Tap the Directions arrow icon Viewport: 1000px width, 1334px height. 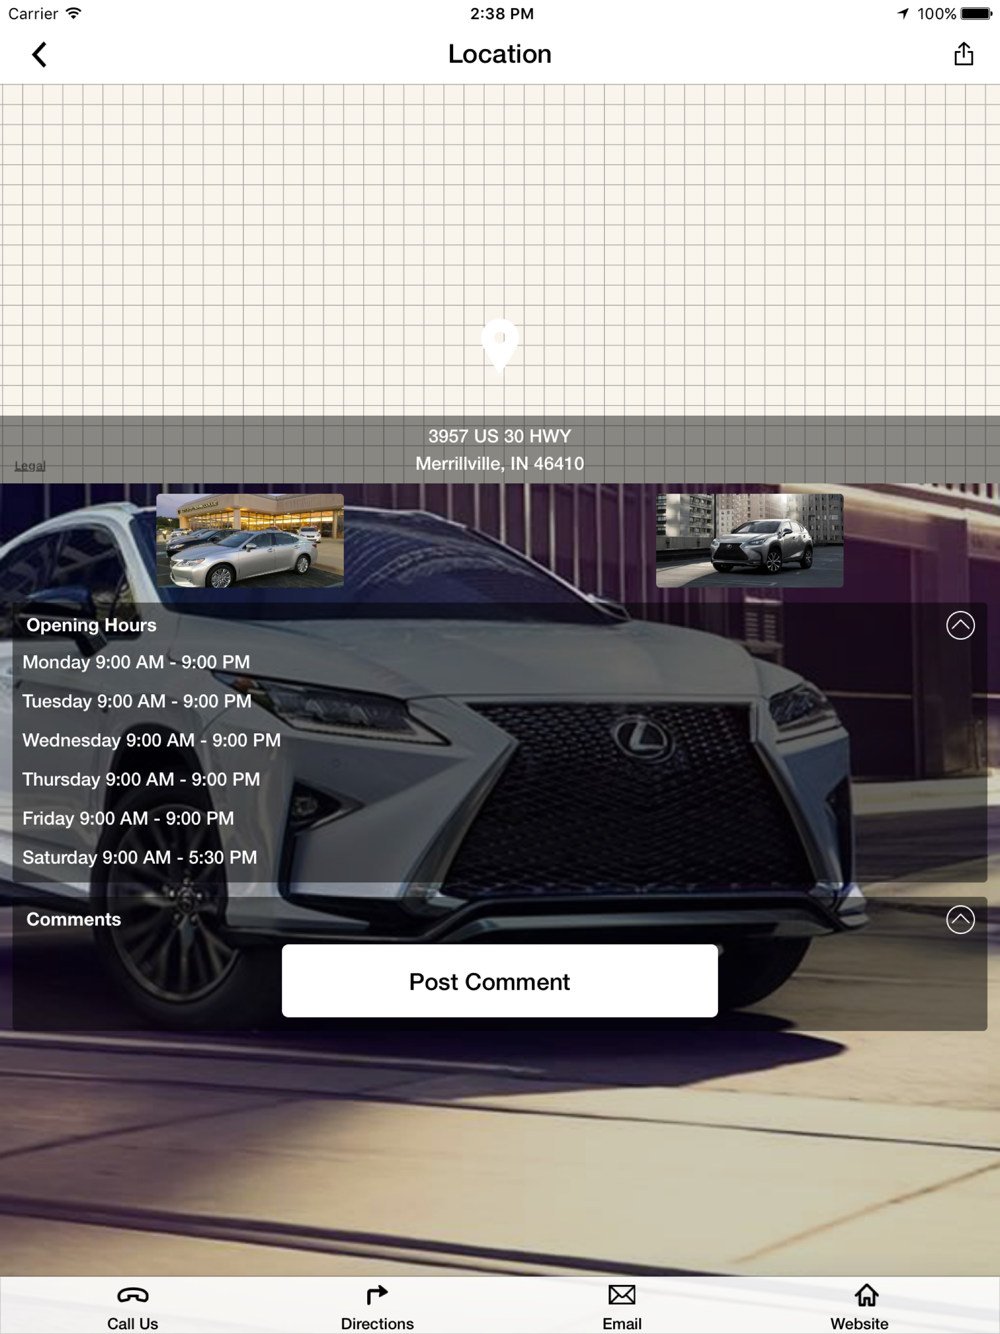[377, 1295]
